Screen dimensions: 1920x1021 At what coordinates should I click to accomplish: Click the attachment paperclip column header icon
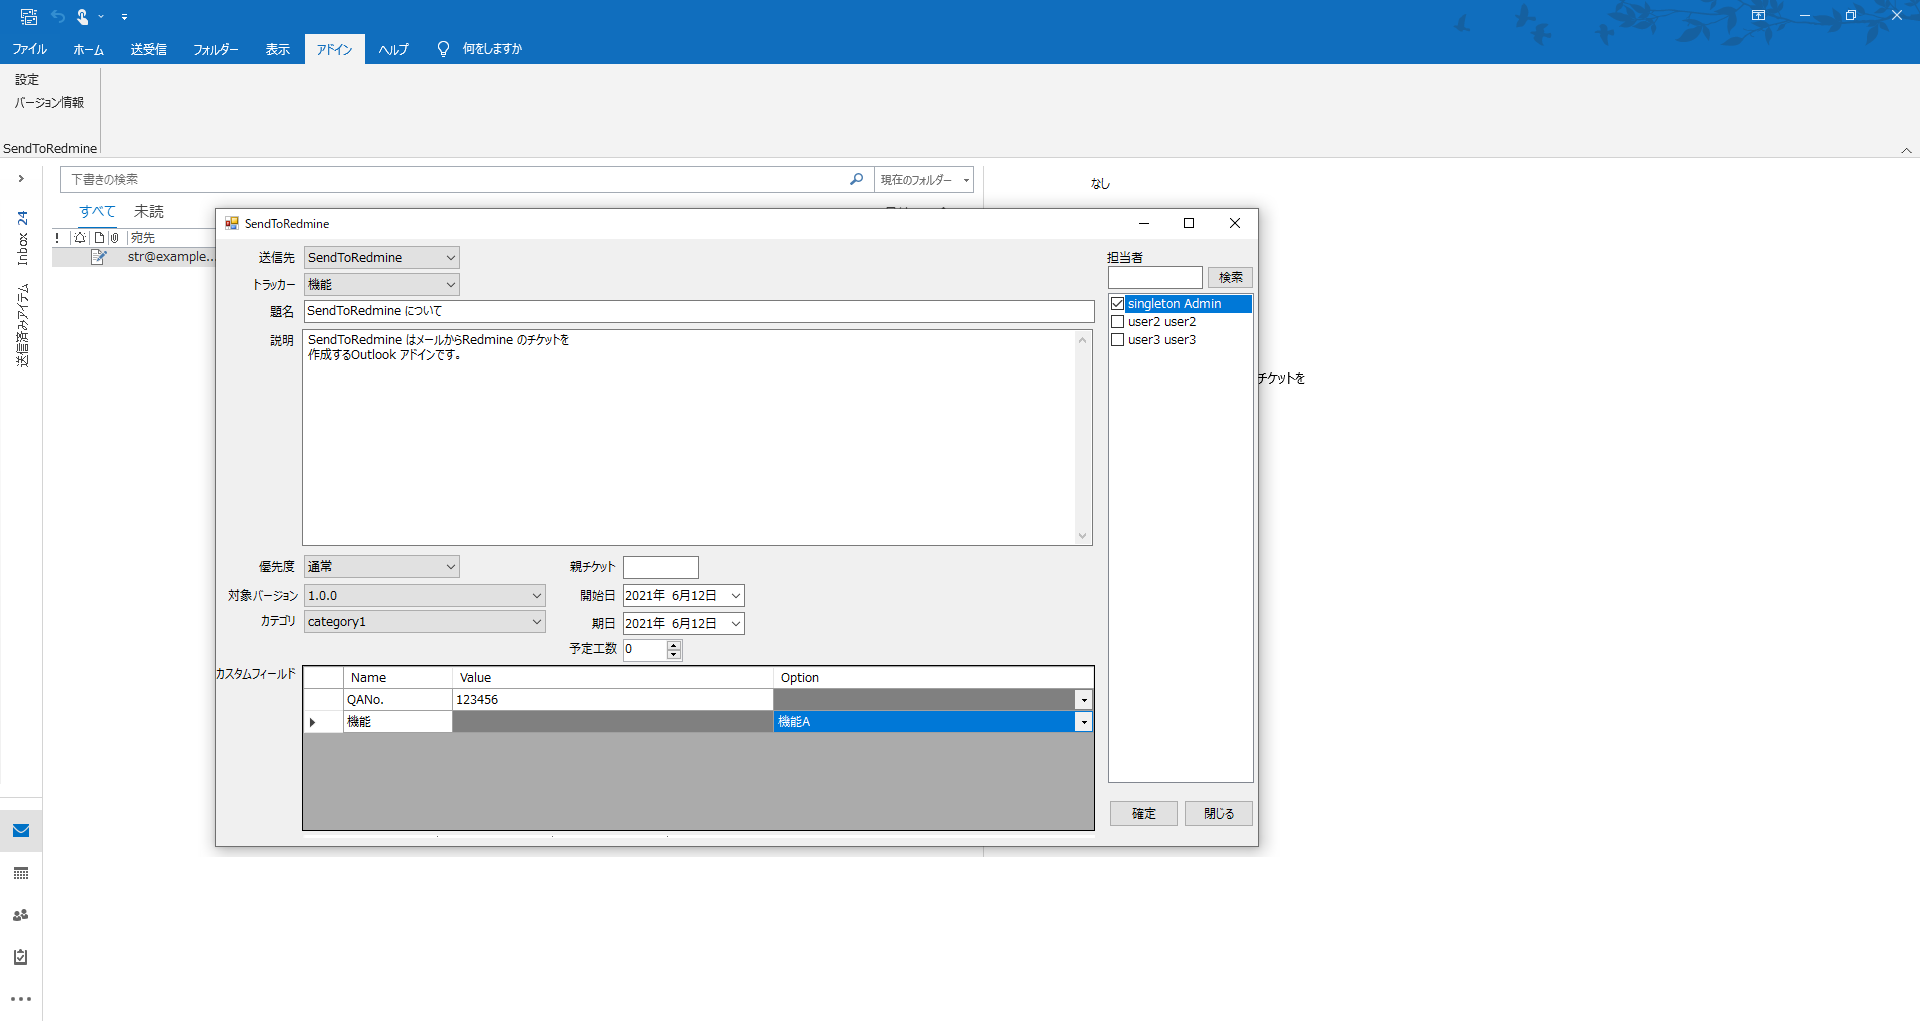click(114, 238)
